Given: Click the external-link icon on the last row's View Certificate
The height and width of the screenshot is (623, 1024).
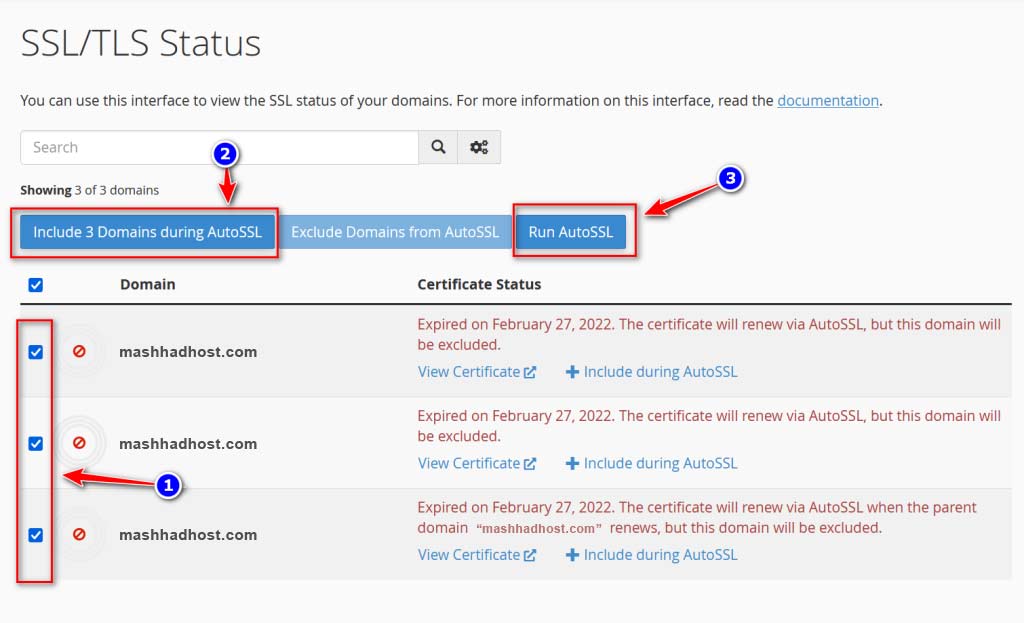Looking at the screenshot, I should pos(531,554).
